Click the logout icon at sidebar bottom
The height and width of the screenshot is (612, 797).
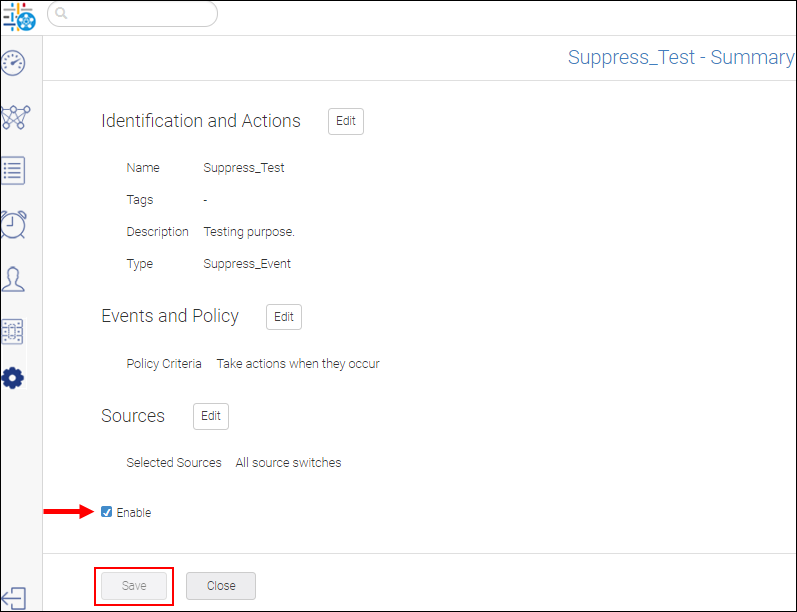14,597
